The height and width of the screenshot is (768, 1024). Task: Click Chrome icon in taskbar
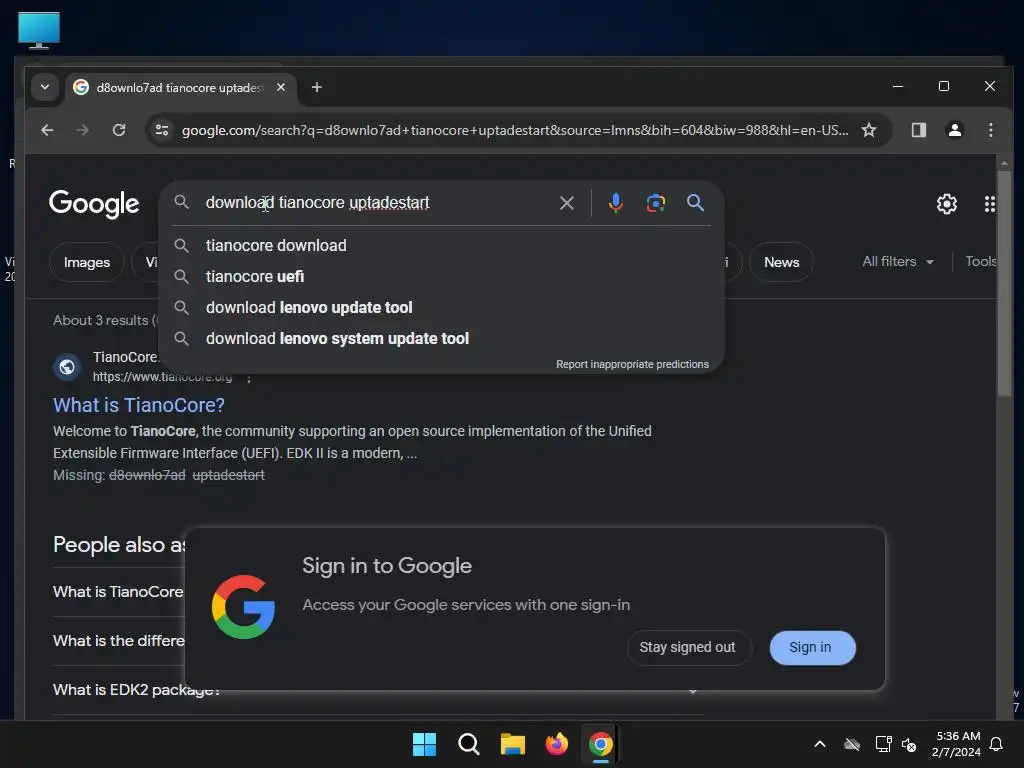pos(601,744)
